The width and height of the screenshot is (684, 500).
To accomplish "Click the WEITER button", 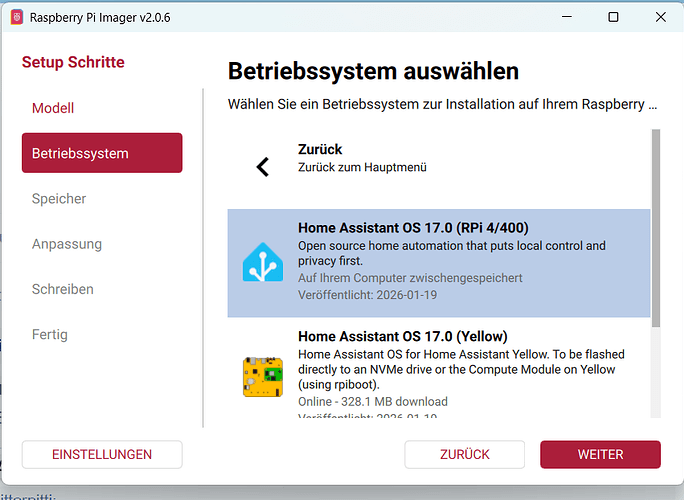I will click(x=600, y=455).
